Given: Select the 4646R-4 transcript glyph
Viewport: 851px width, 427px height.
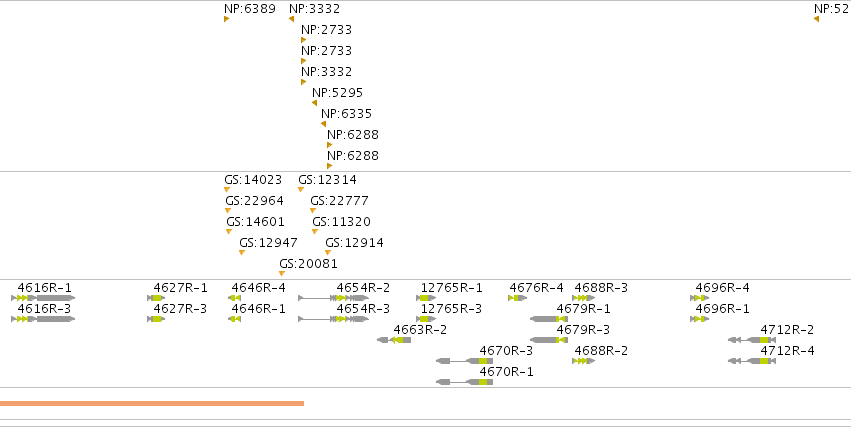Looking at the screenshot, I should click(x=234, y=298).
